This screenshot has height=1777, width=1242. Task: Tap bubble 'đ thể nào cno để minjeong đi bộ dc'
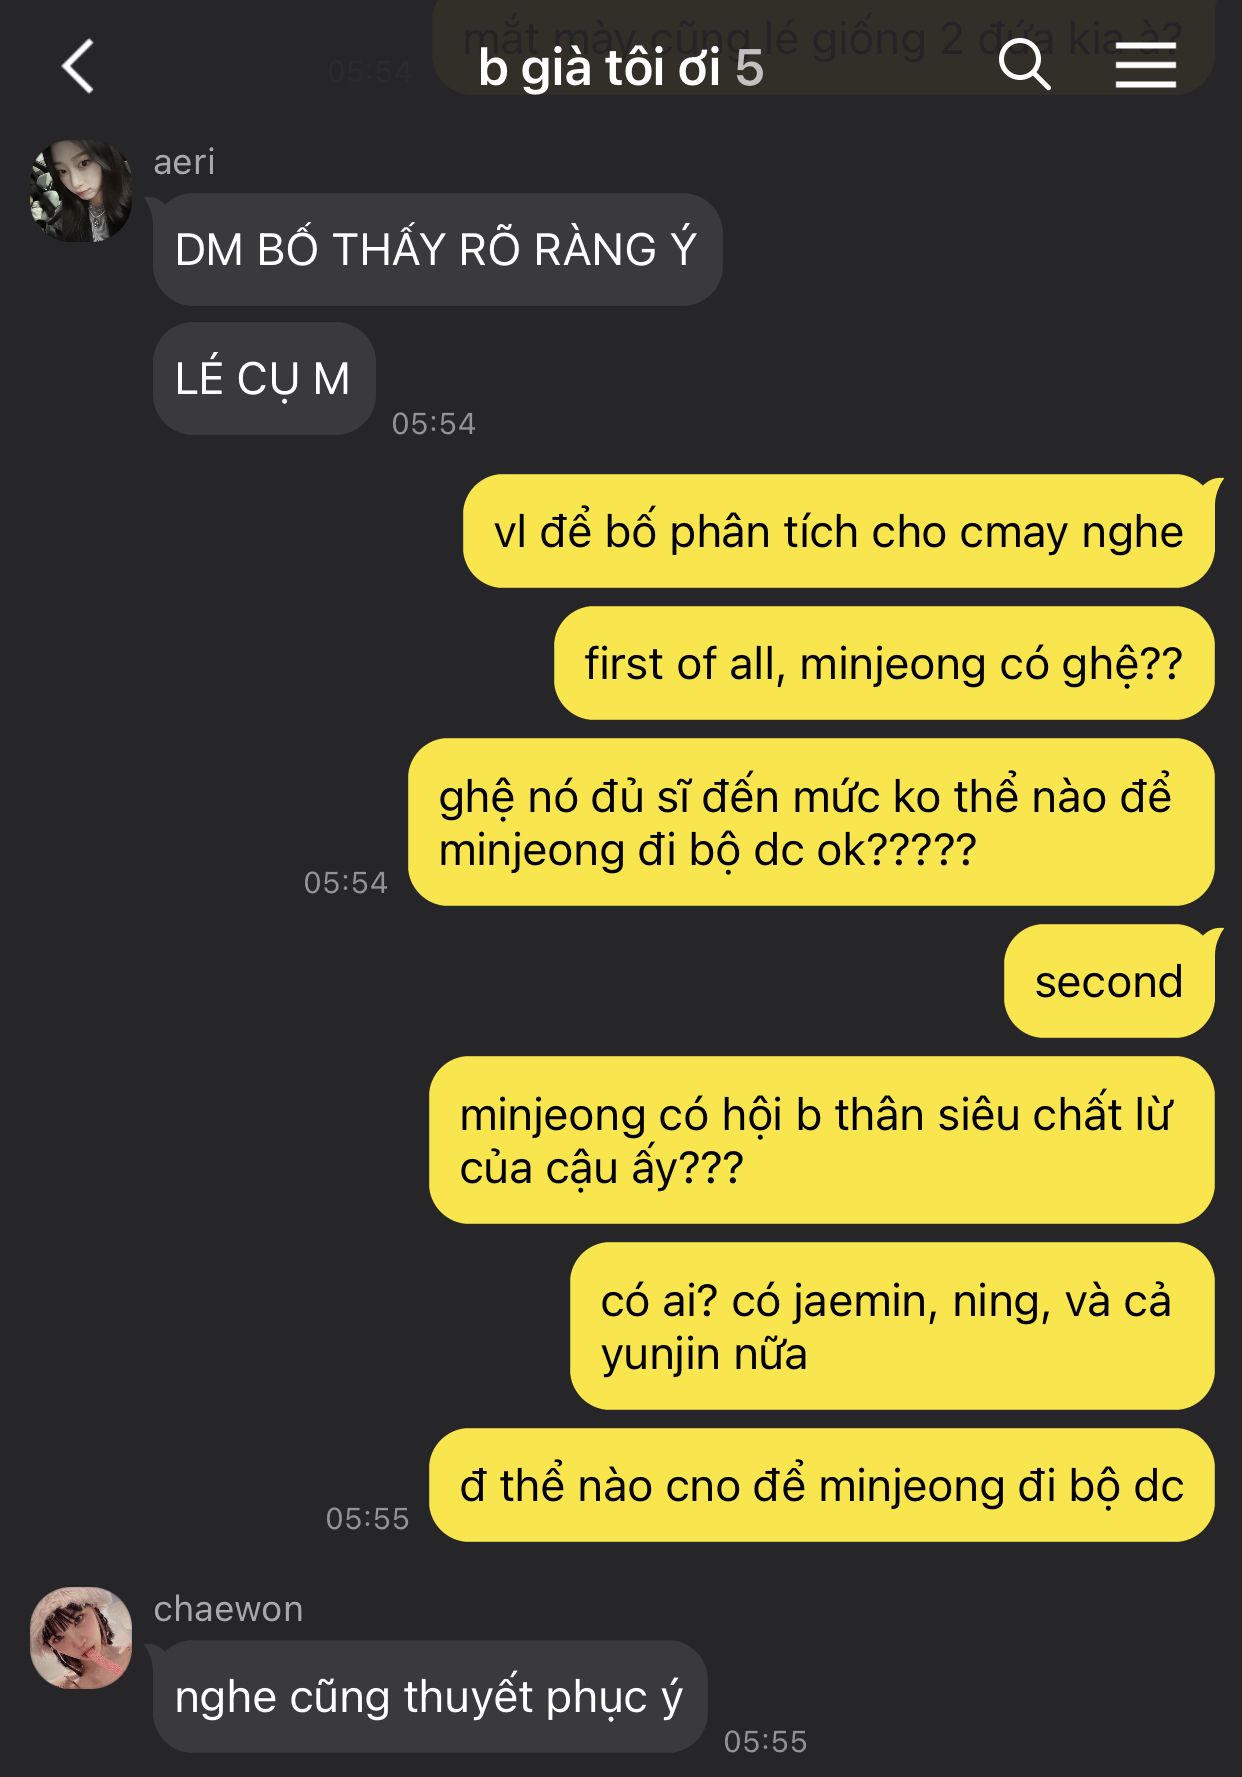822,1485
